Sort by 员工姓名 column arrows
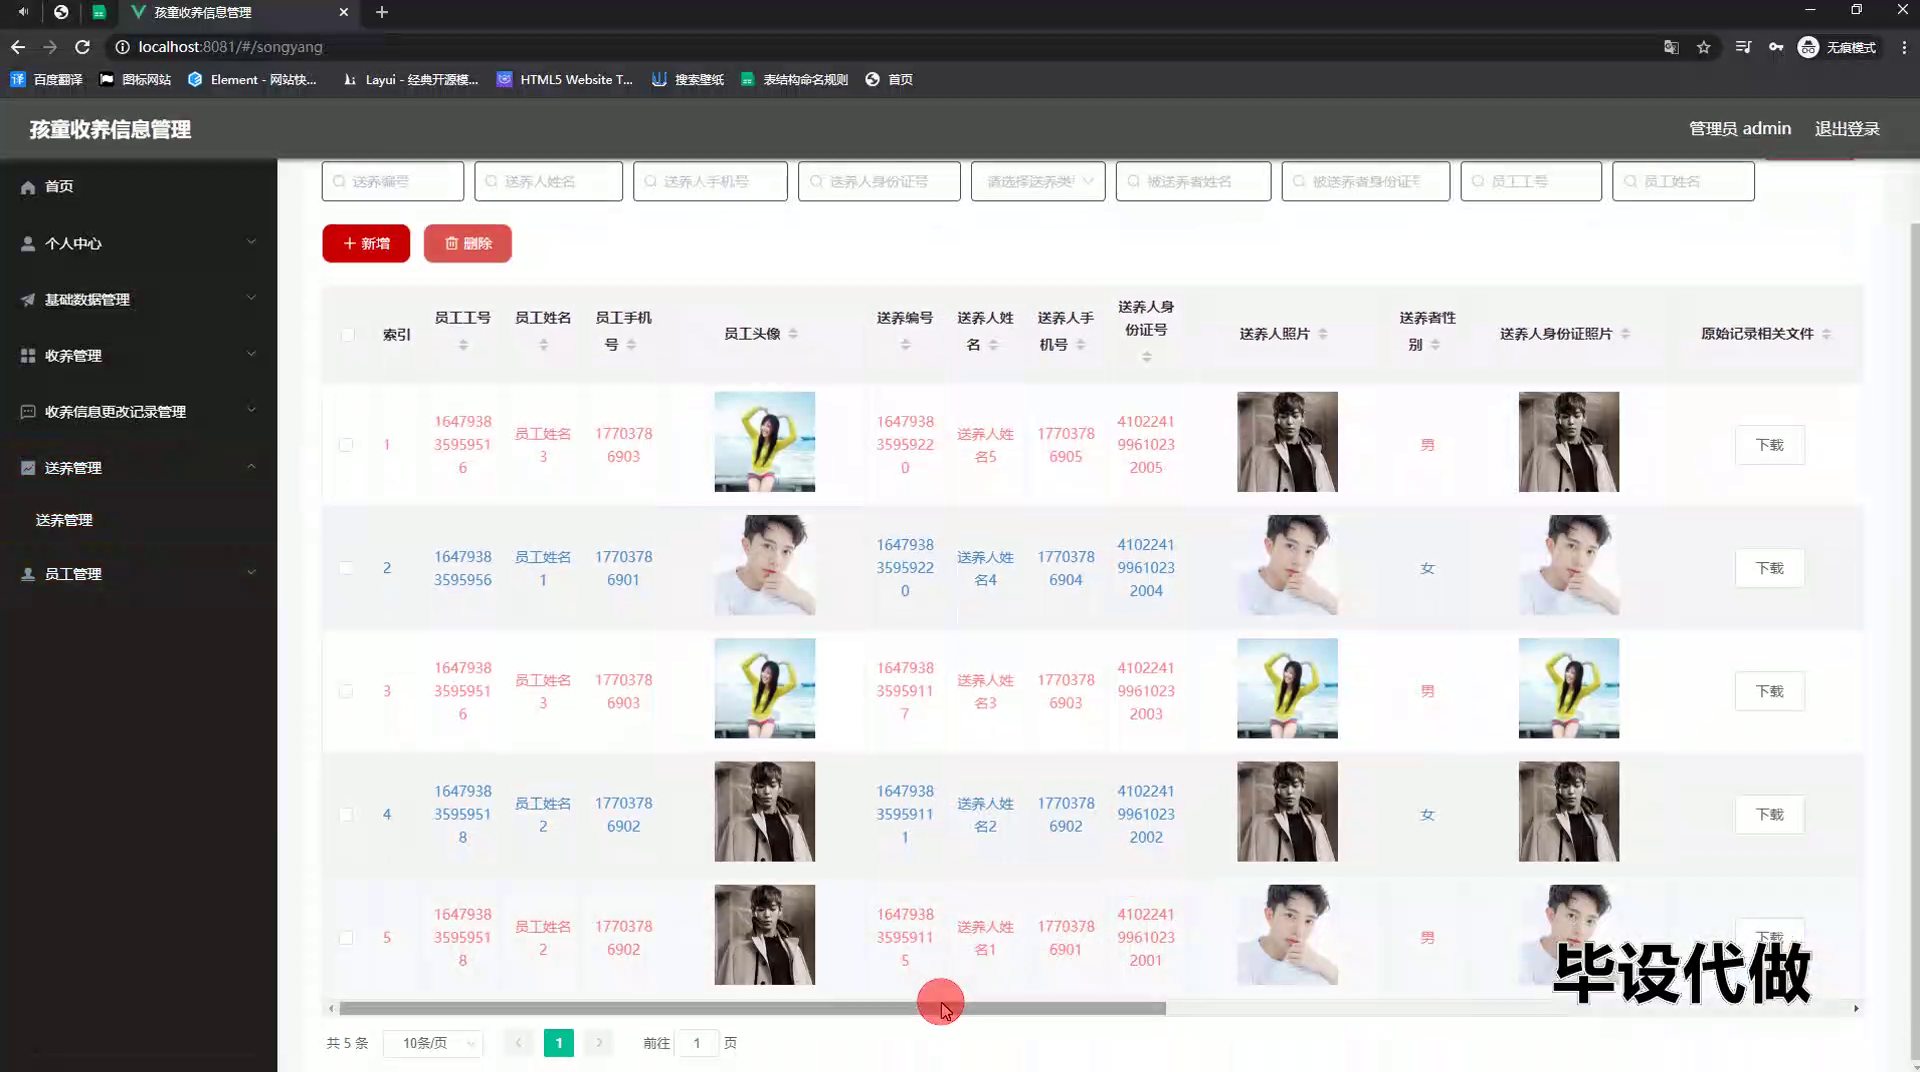The height and width of the screenshot is (1072, 1920). (543, 345)
